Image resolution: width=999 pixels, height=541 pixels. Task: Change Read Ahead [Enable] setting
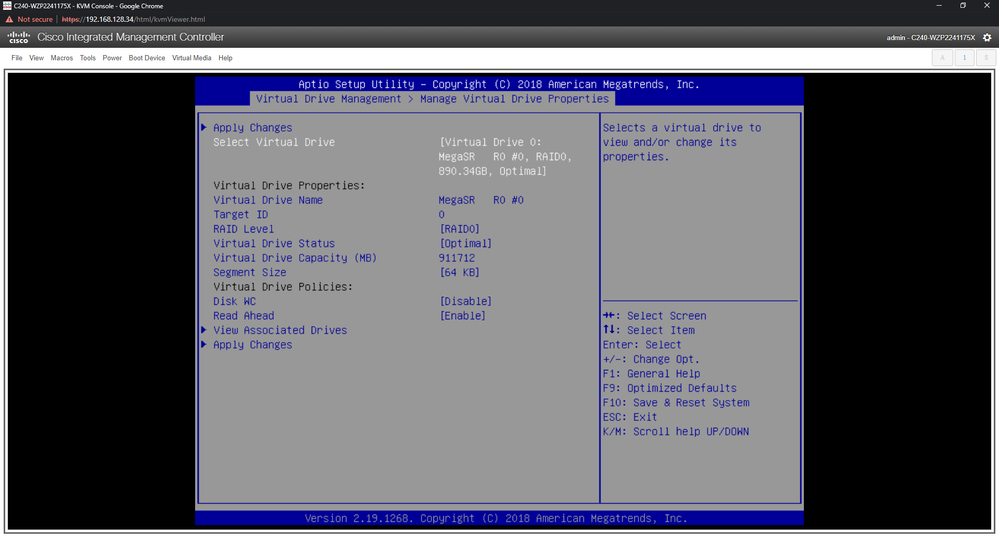tap(463, 315)
